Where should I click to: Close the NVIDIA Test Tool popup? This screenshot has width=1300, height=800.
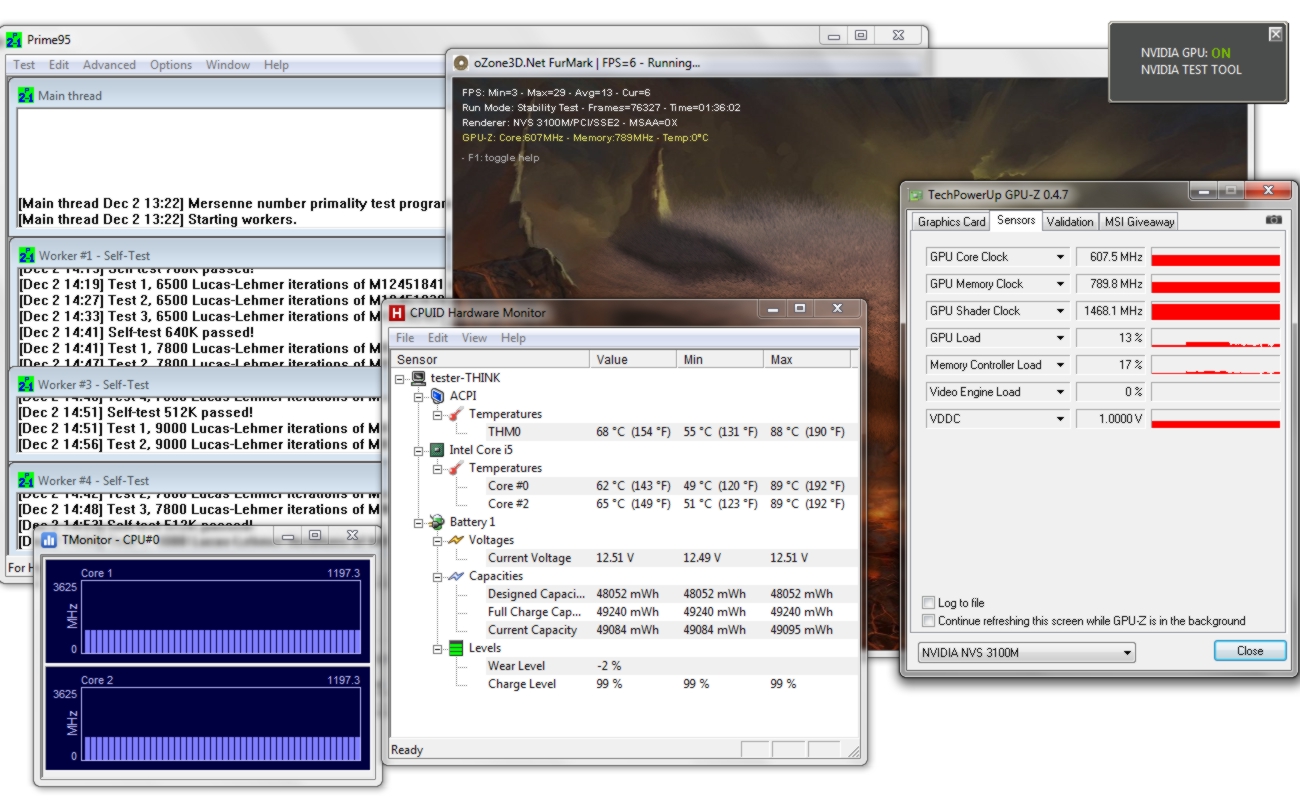[x=1275, y=34]
